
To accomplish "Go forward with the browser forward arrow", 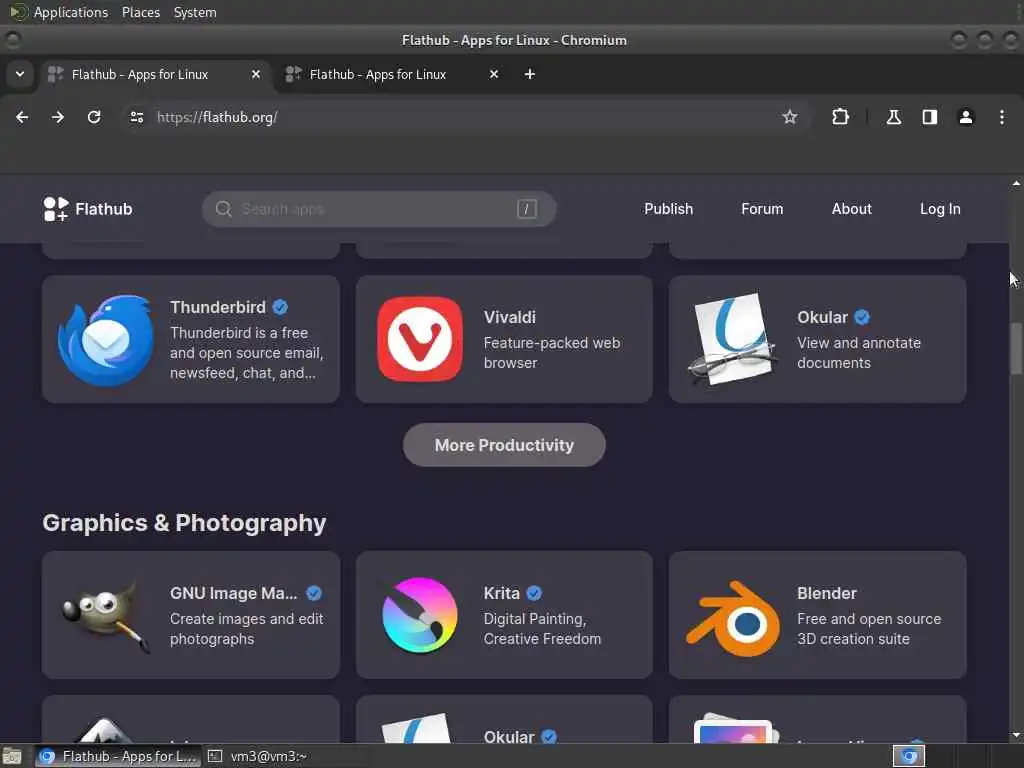I will tap(58, 117).
